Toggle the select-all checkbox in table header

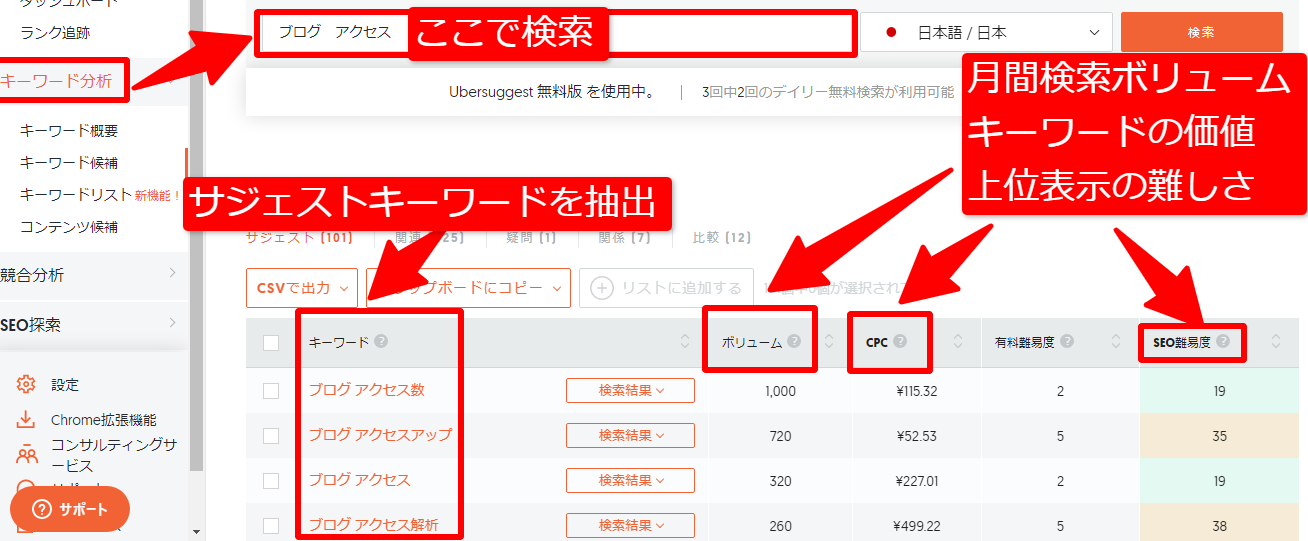(x=271, y=343)
